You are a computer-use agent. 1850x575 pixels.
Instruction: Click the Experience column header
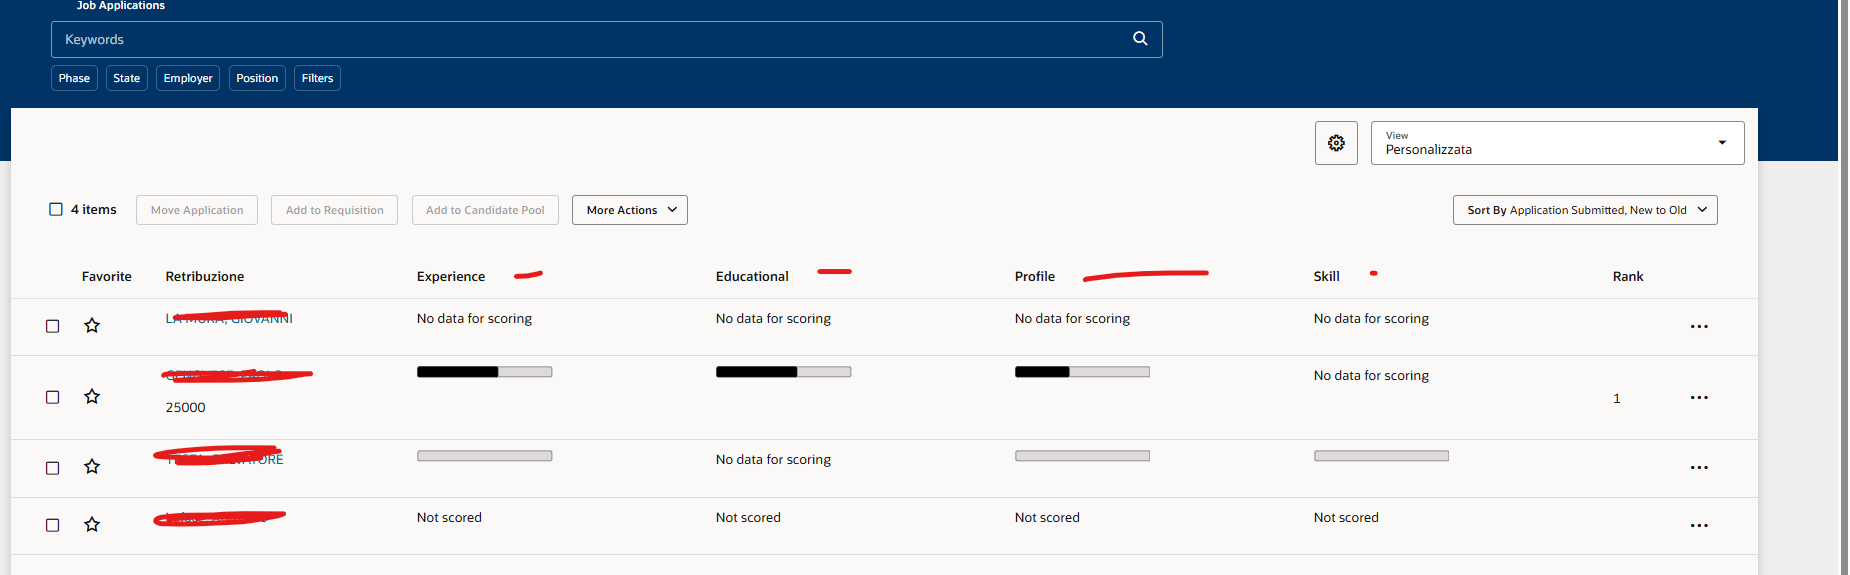[x=451, y=276]
